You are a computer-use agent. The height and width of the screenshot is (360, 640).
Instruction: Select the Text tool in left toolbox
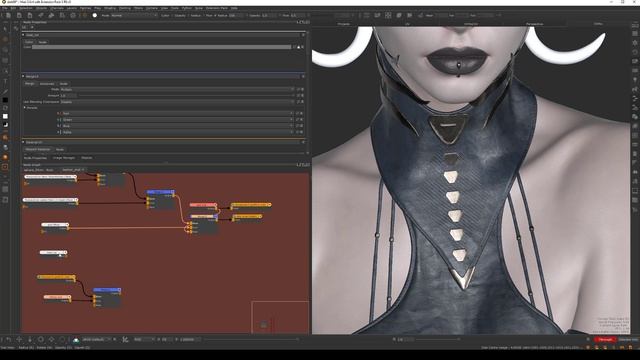tap(5, 81)
